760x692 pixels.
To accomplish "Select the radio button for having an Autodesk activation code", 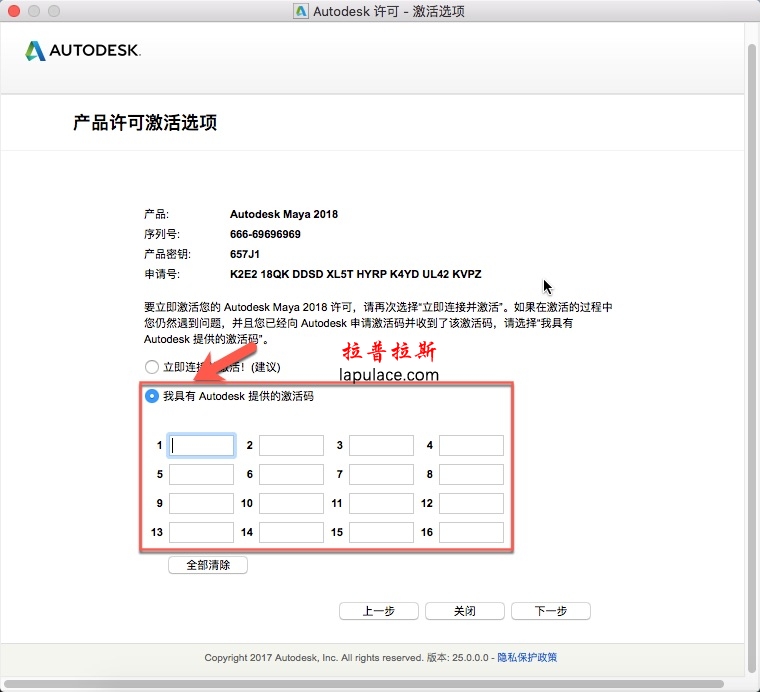I will pyautogui.click(x=152, y=396).
